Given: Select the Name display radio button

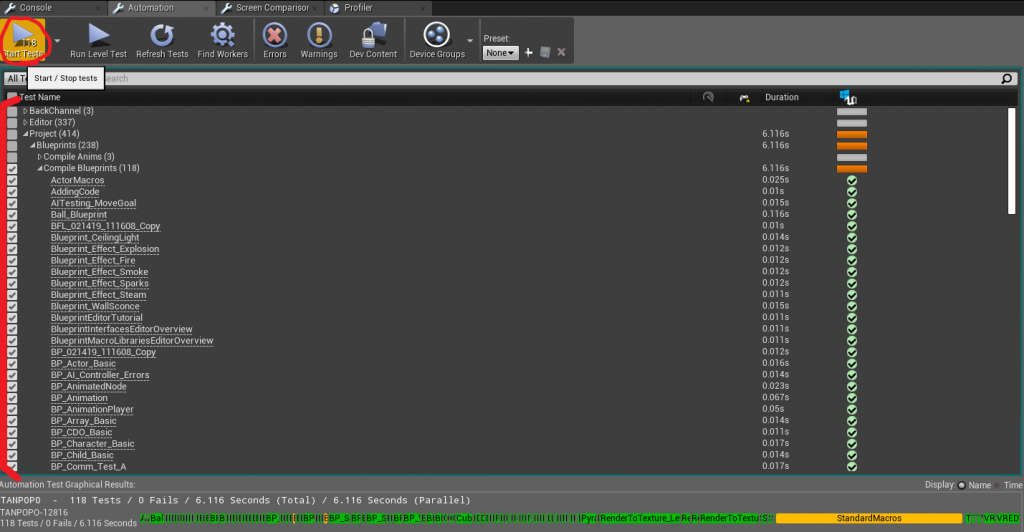Looking at the screenshot, I should (961, 485).
